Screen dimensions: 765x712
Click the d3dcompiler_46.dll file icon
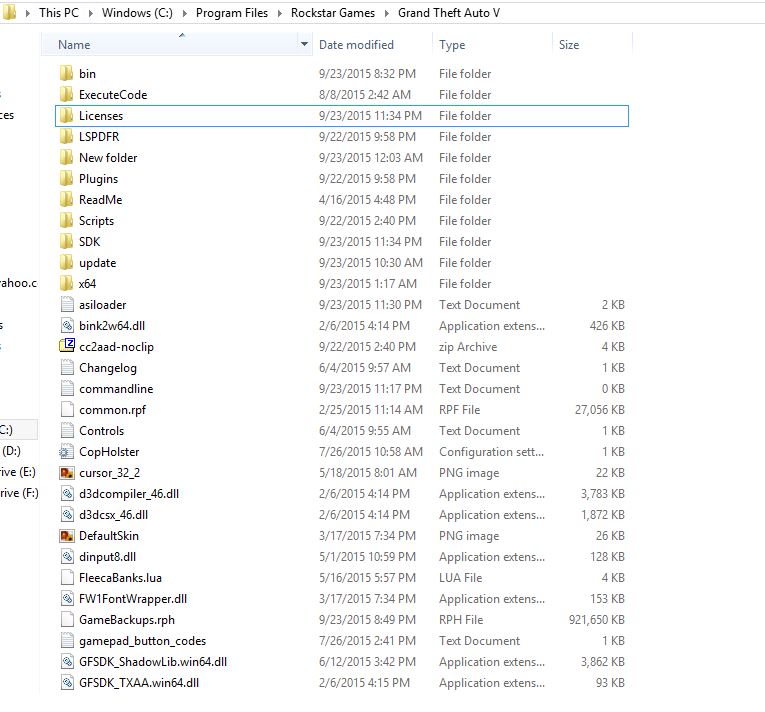click(67, 493)
